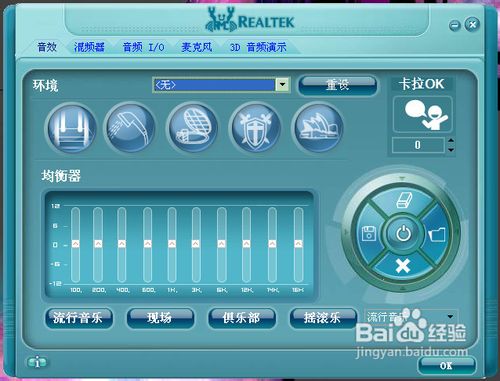
Task: Click the 400 Hz equalizer slider handle
Action: point(122,244)
